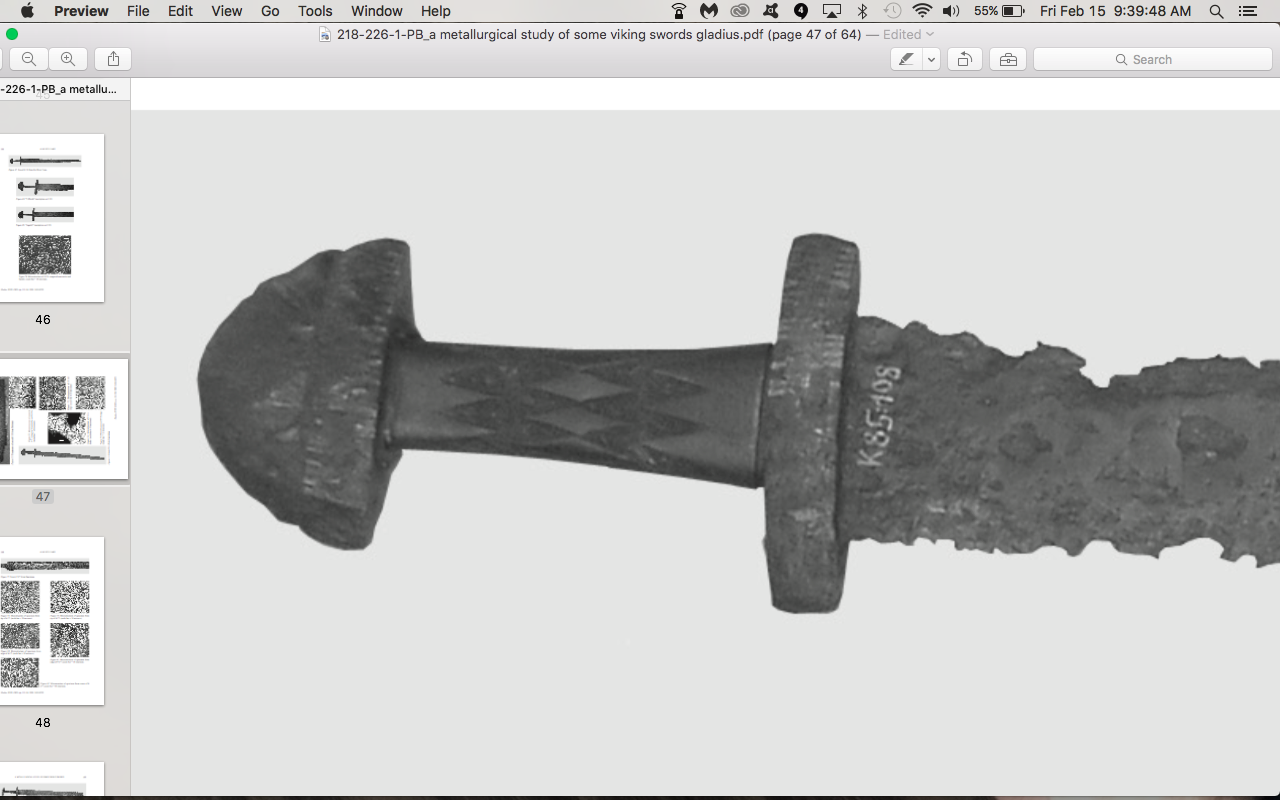This screenshot has height=800, width=1280.
Task: Open the Tools menu
Action: 315,11
